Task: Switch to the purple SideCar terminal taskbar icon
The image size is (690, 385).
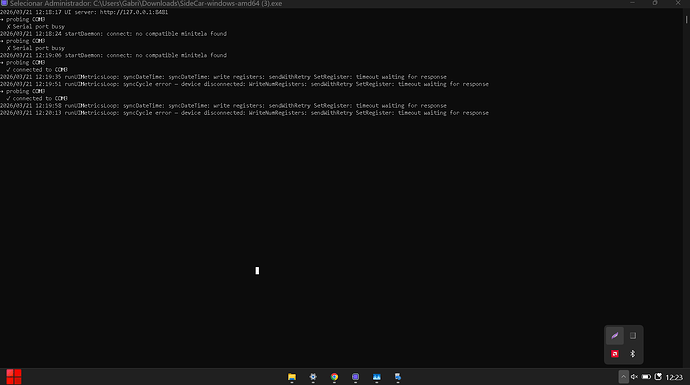Action: tap(356, 377)
